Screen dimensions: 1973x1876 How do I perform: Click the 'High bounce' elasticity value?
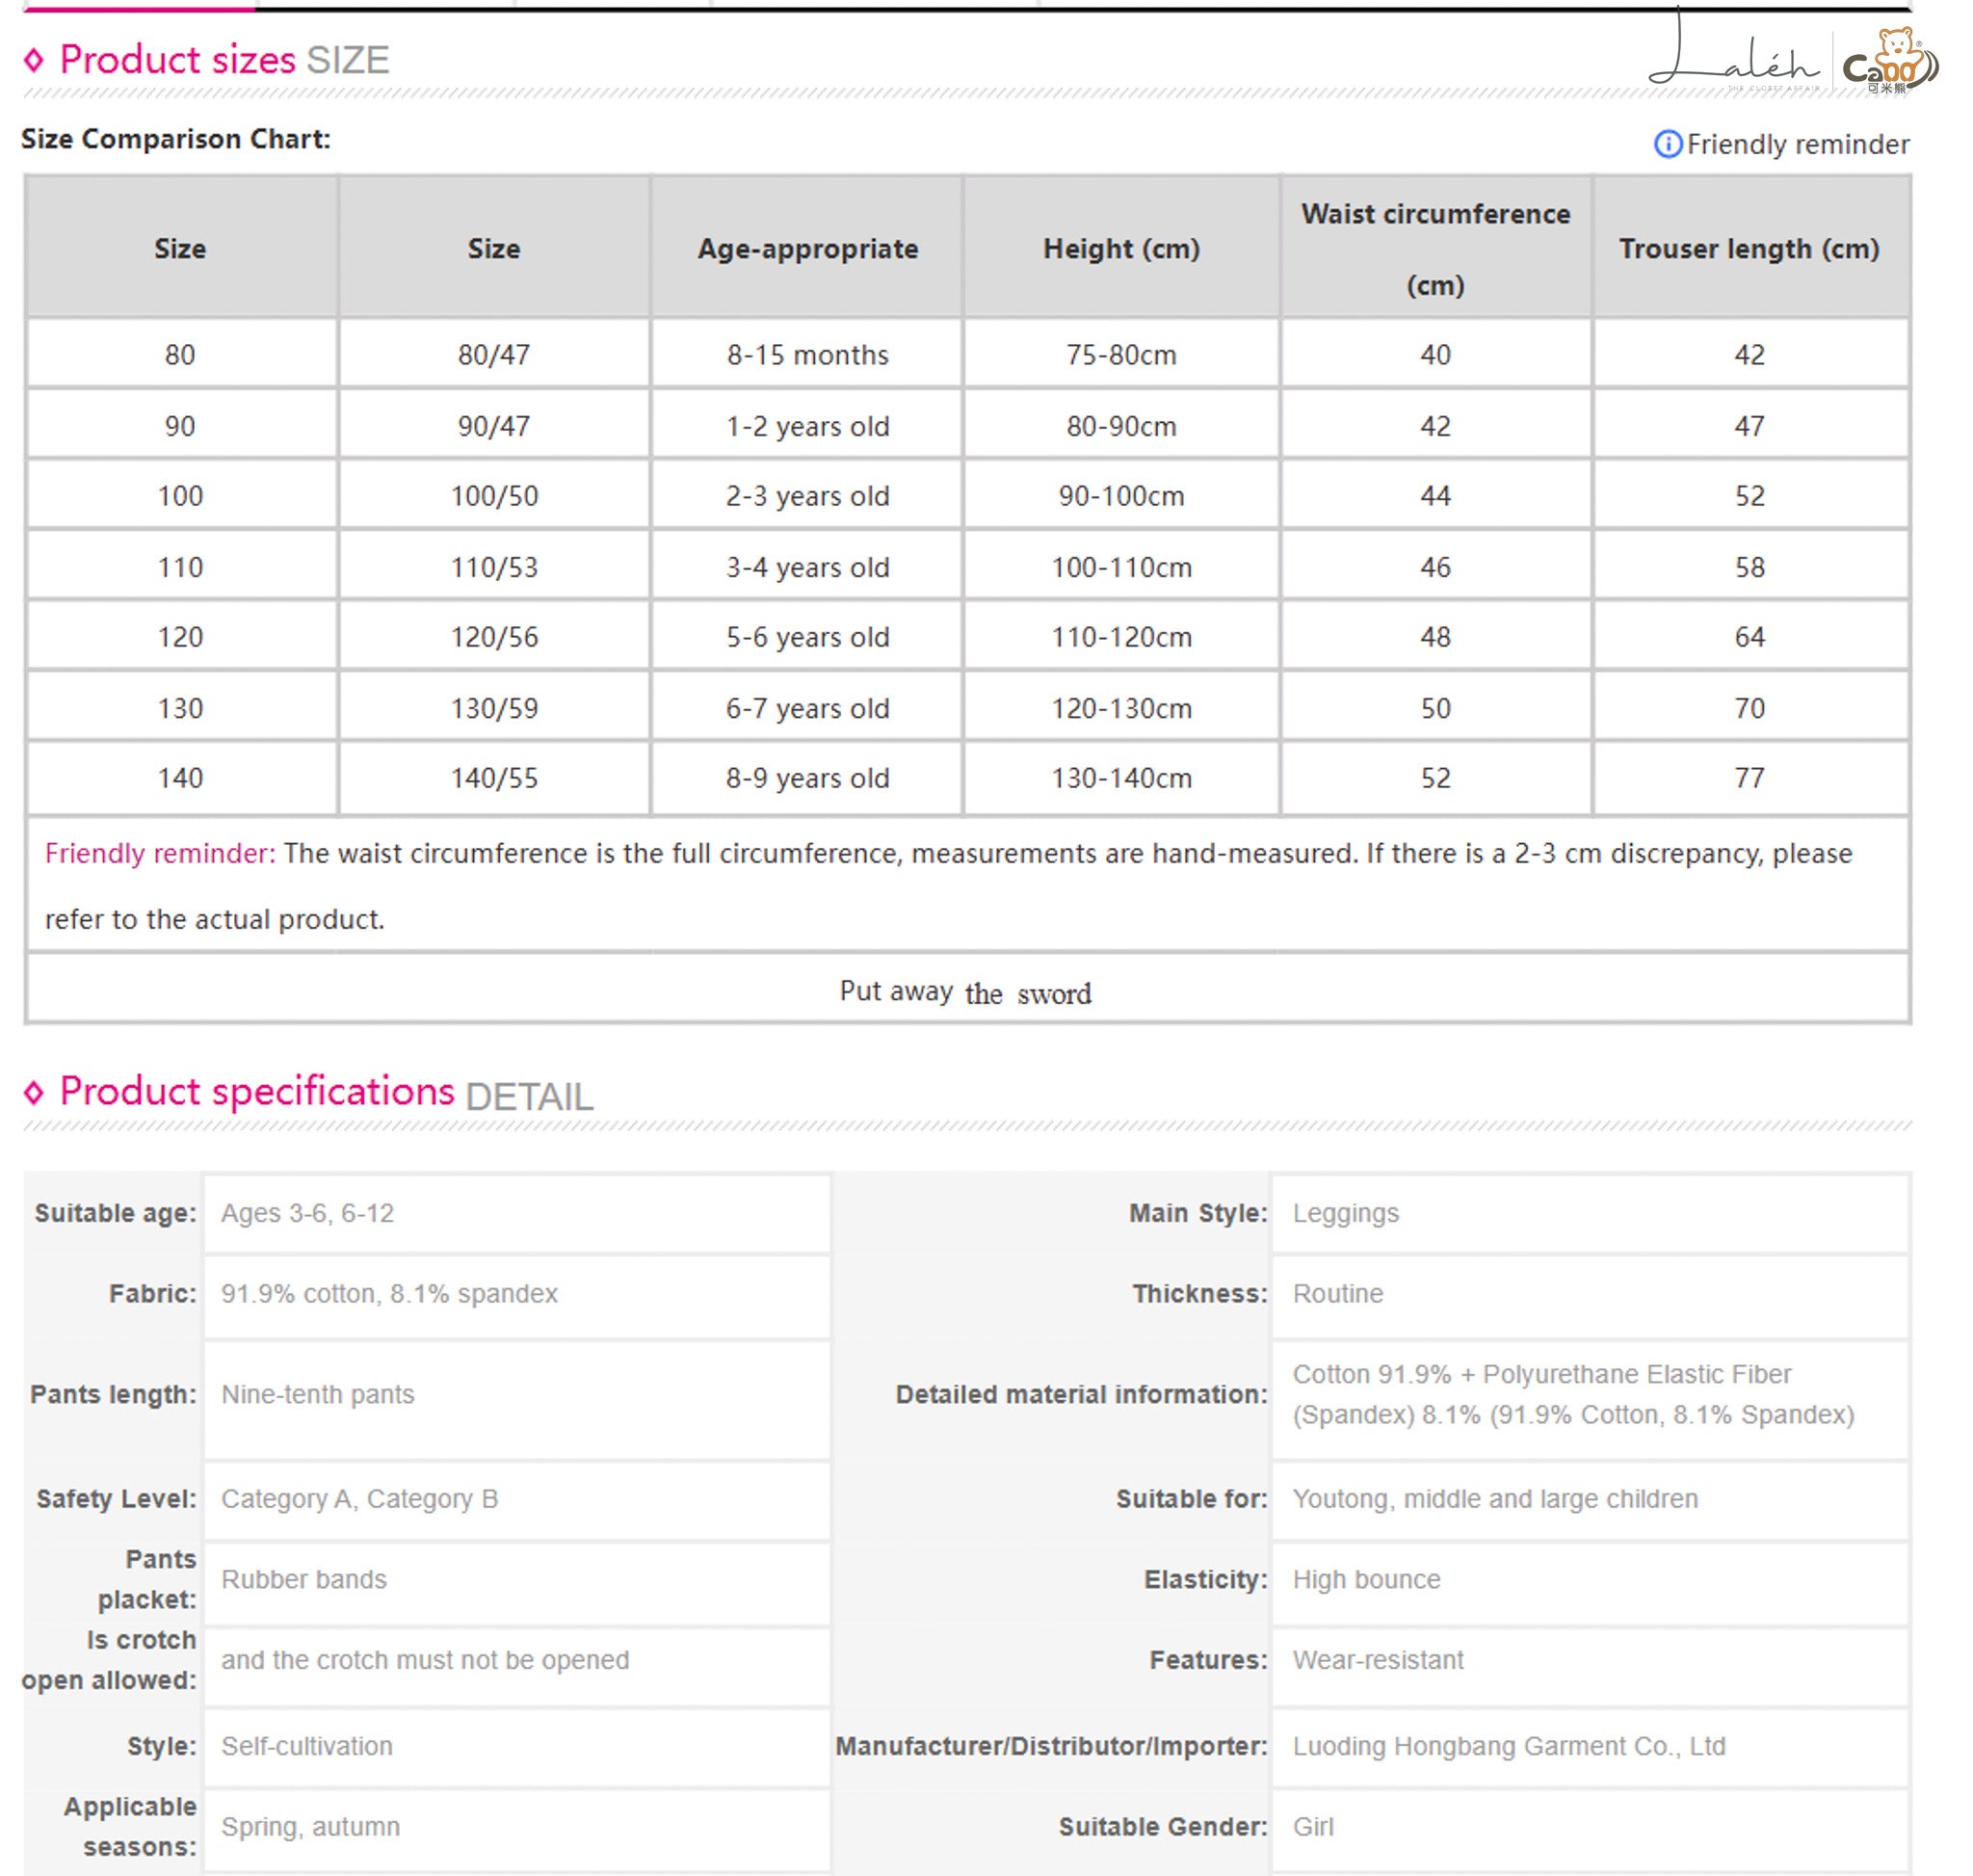point(1366,1580)
